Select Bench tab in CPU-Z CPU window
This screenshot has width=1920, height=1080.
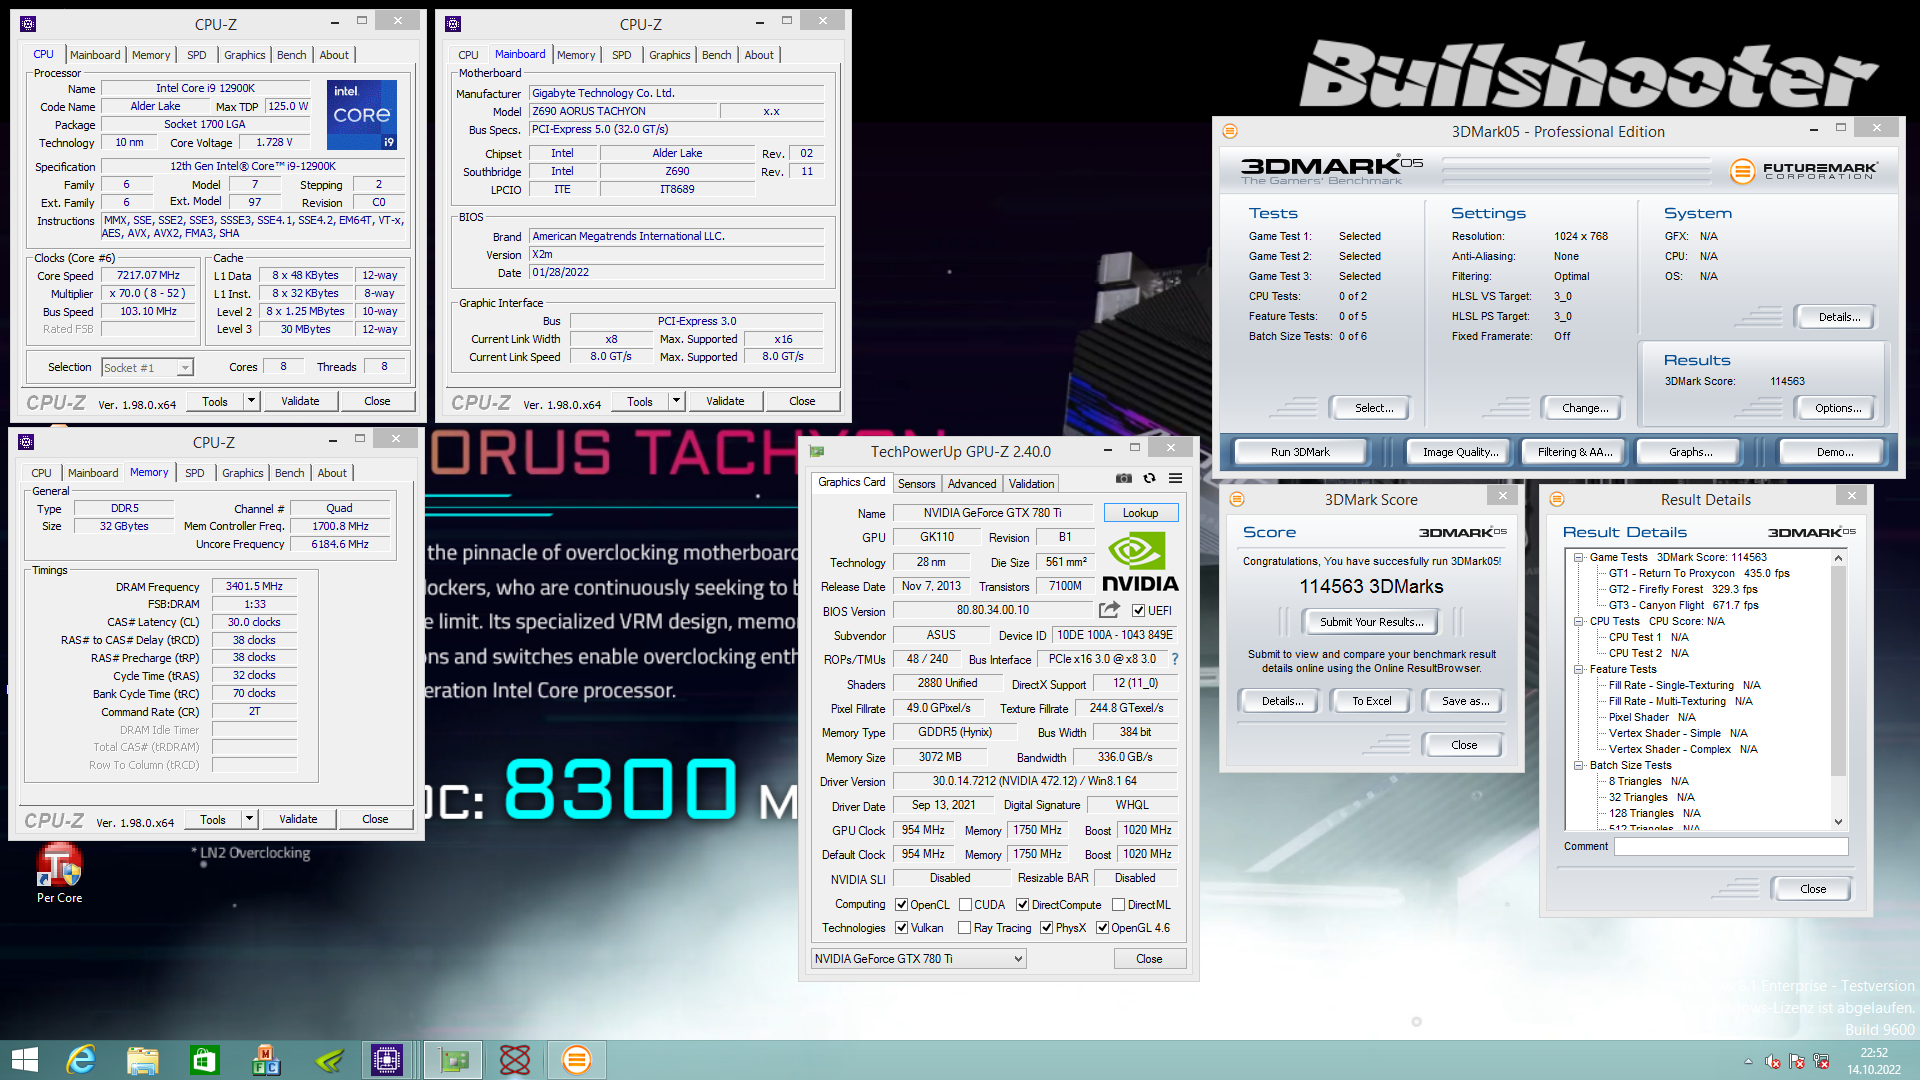coord(291,55)
